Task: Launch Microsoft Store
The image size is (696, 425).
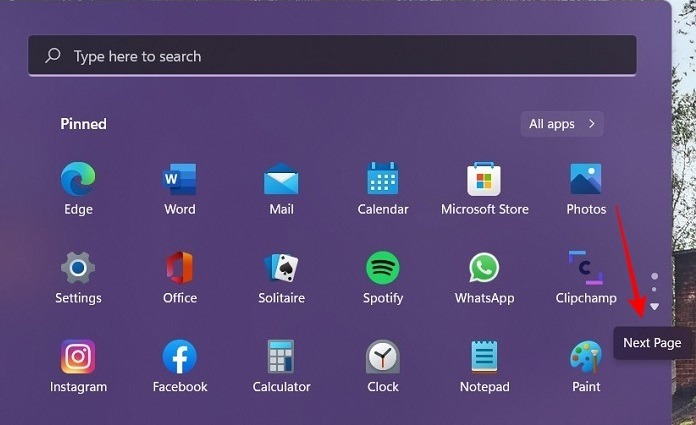Action: [x=484, y=179]
